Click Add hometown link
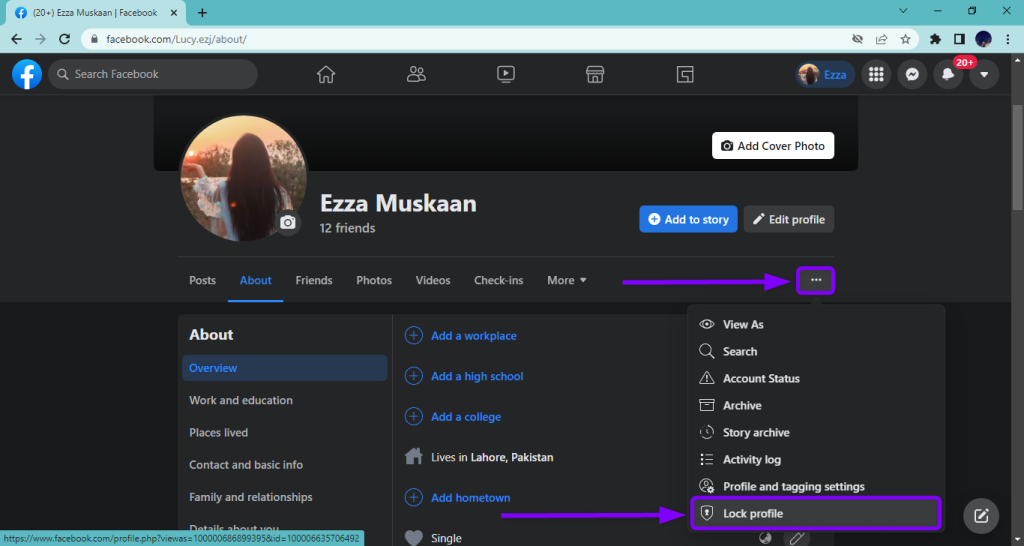Viewport: 1024px width, 546px height. pos(470,498)
